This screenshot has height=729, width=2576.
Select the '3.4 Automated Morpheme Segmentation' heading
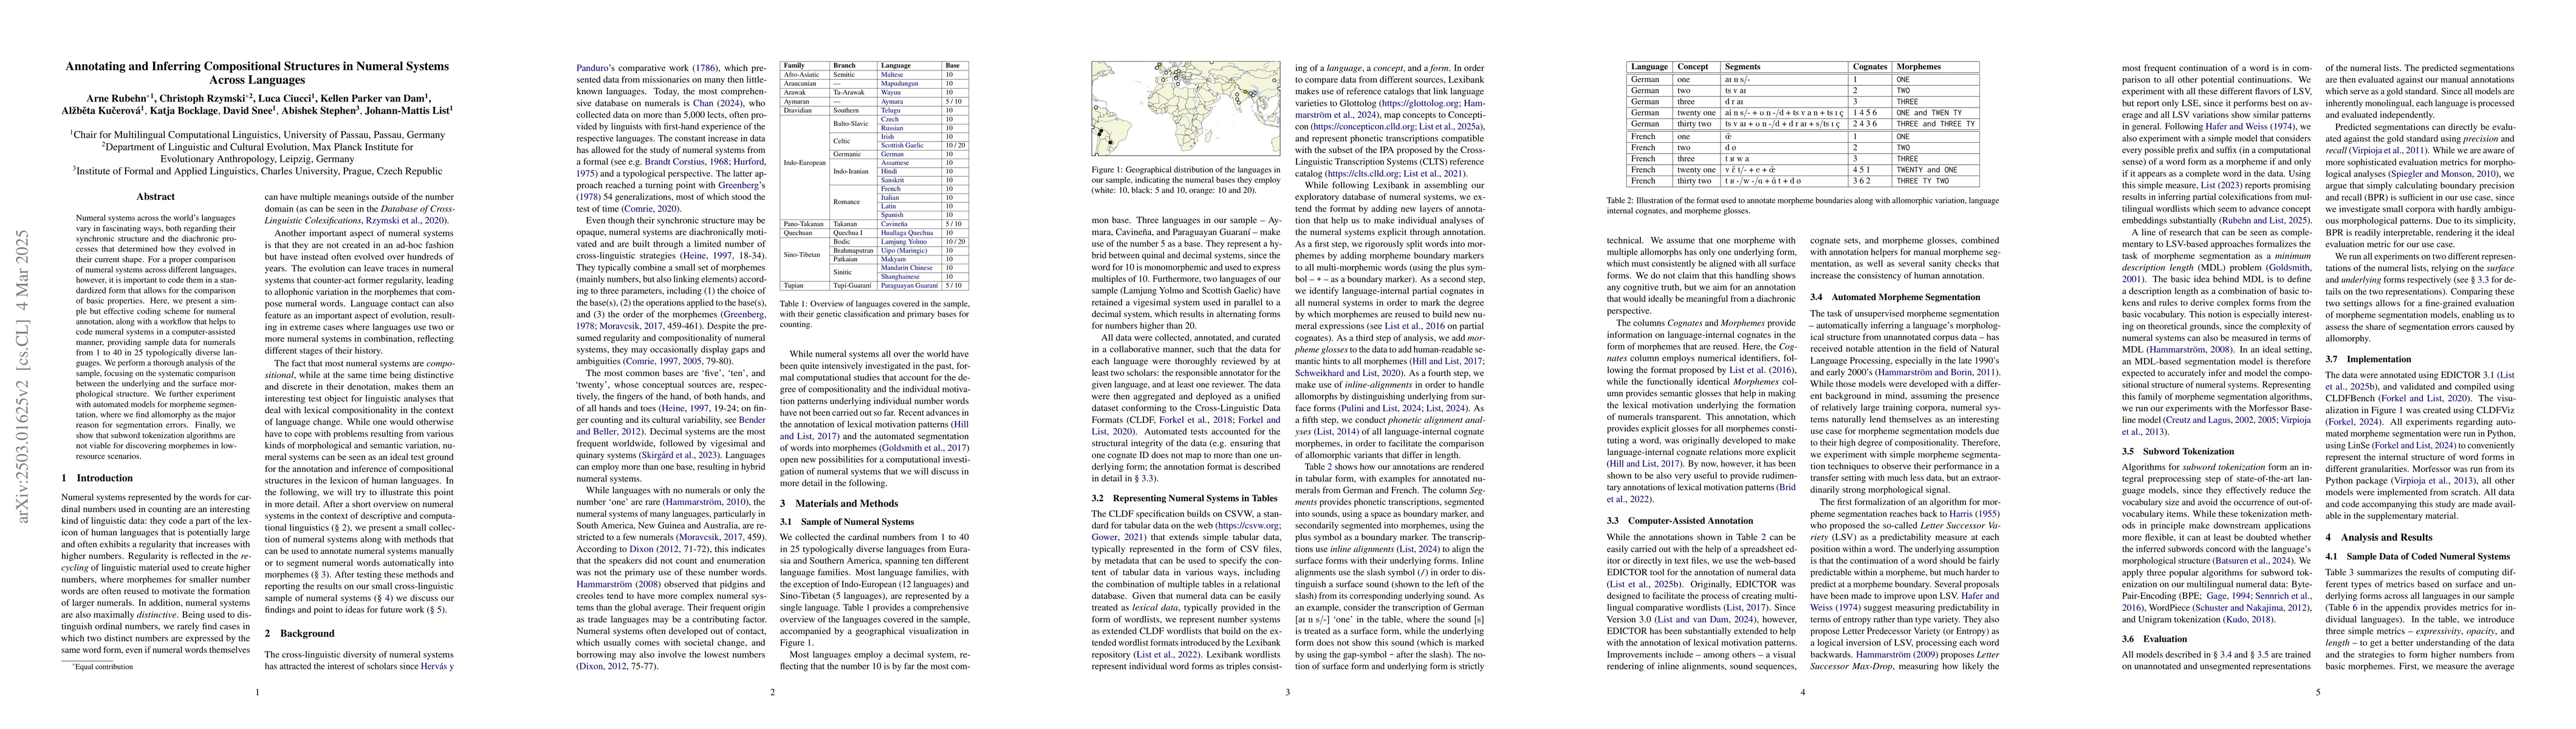point(1896,297)
